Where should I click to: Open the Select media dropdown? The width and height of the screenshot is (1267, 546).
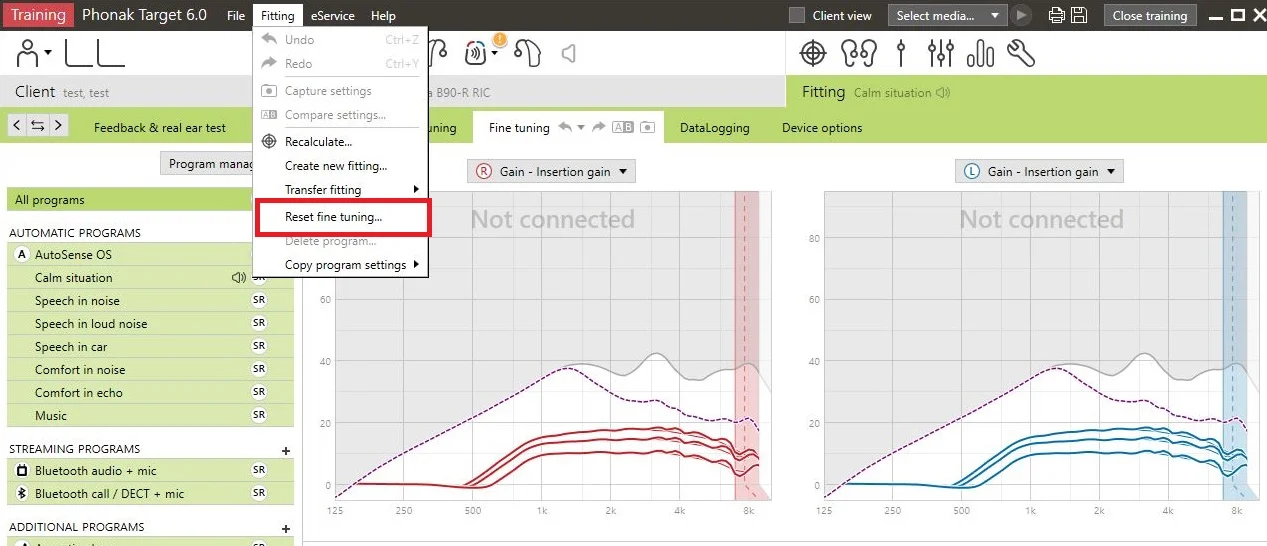pyautogui.click(x=947, y=15)
